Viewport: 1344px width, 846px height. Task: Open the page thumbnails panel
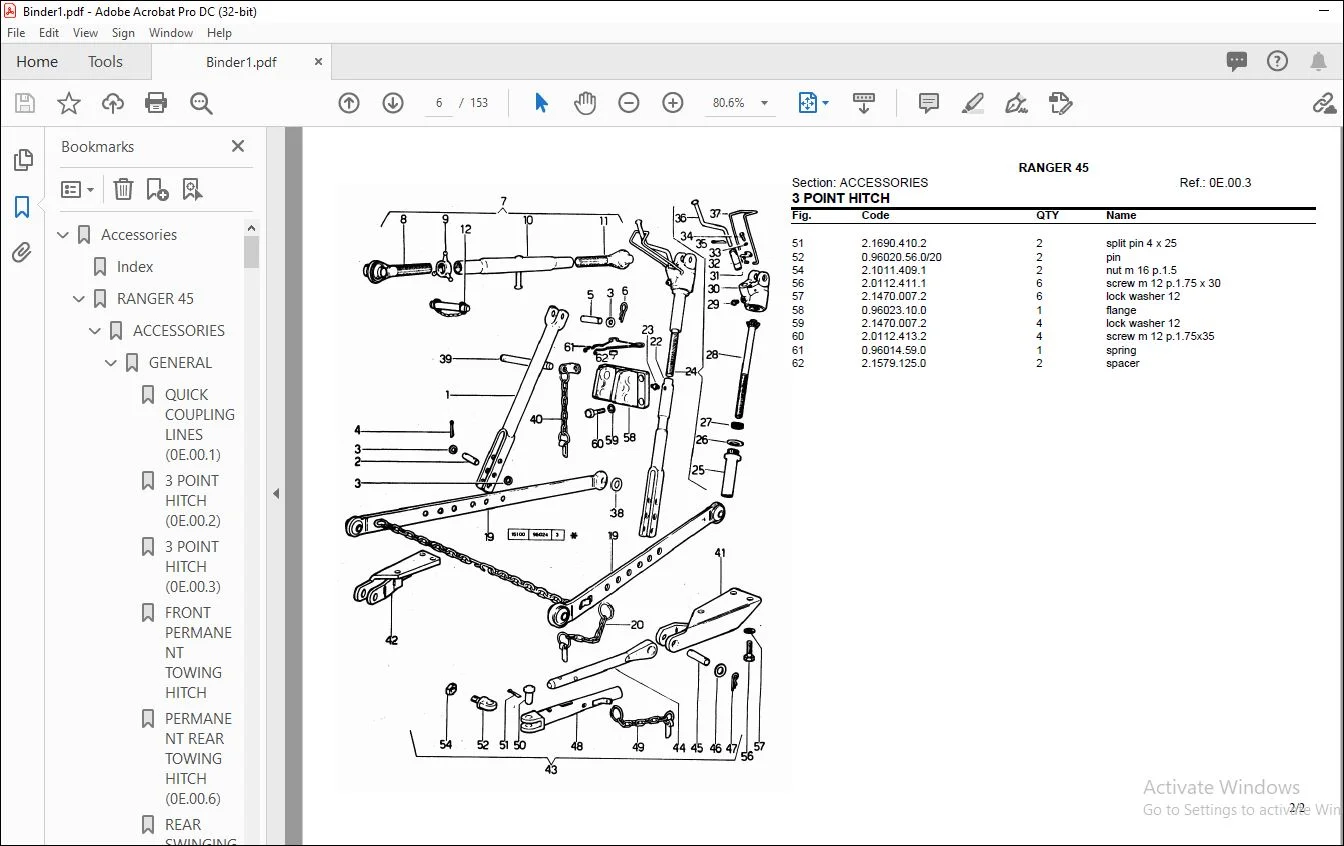pyautogui.click(x=22, y=160)
